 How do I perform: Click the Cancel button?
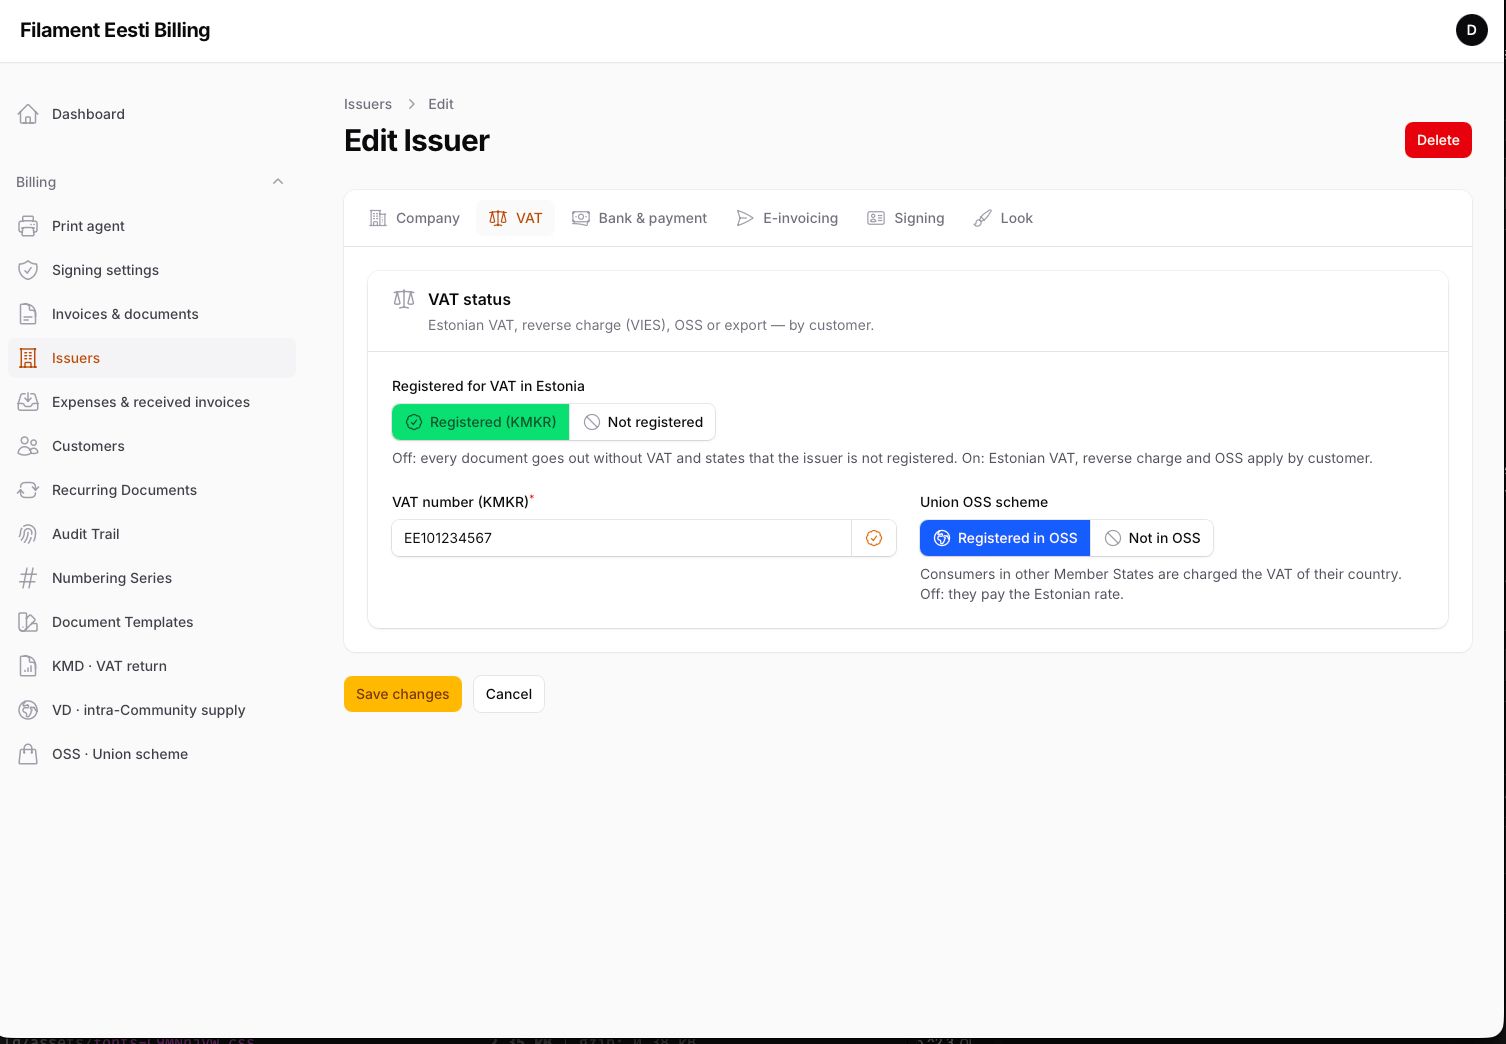pyautogui.click(x=509, y=694)
